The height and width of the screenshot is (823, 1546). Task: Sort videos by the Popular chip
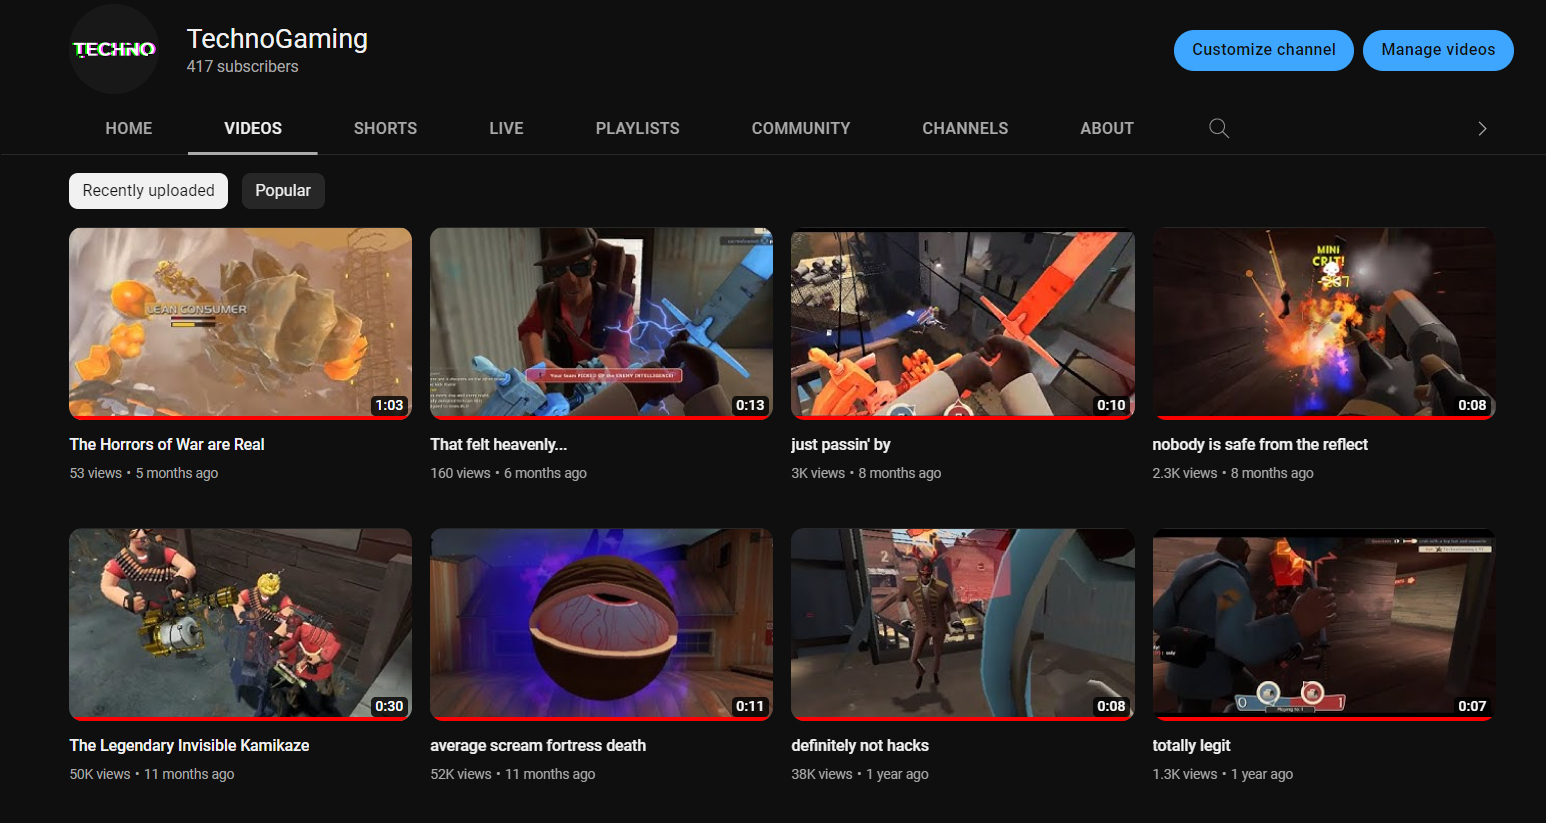pos(283,191)
